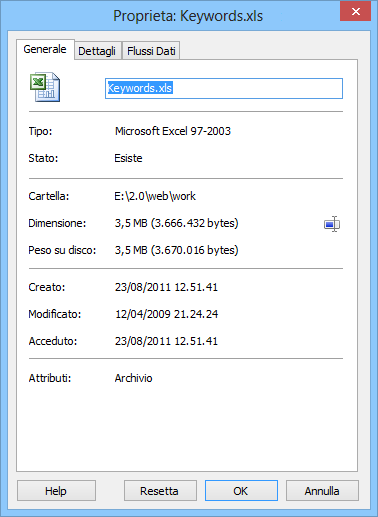Close the Proprieta dialog window
Viewport: 378px width, 517px height.
355,11
